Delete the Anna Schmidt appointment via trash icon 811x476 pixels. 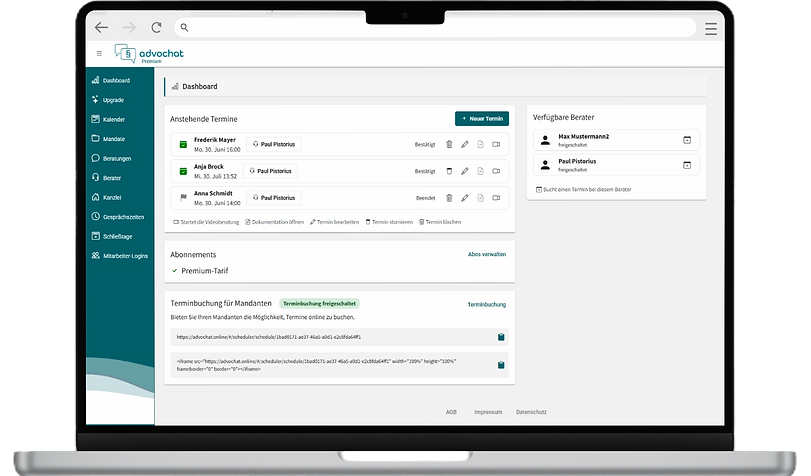point(449,198)
